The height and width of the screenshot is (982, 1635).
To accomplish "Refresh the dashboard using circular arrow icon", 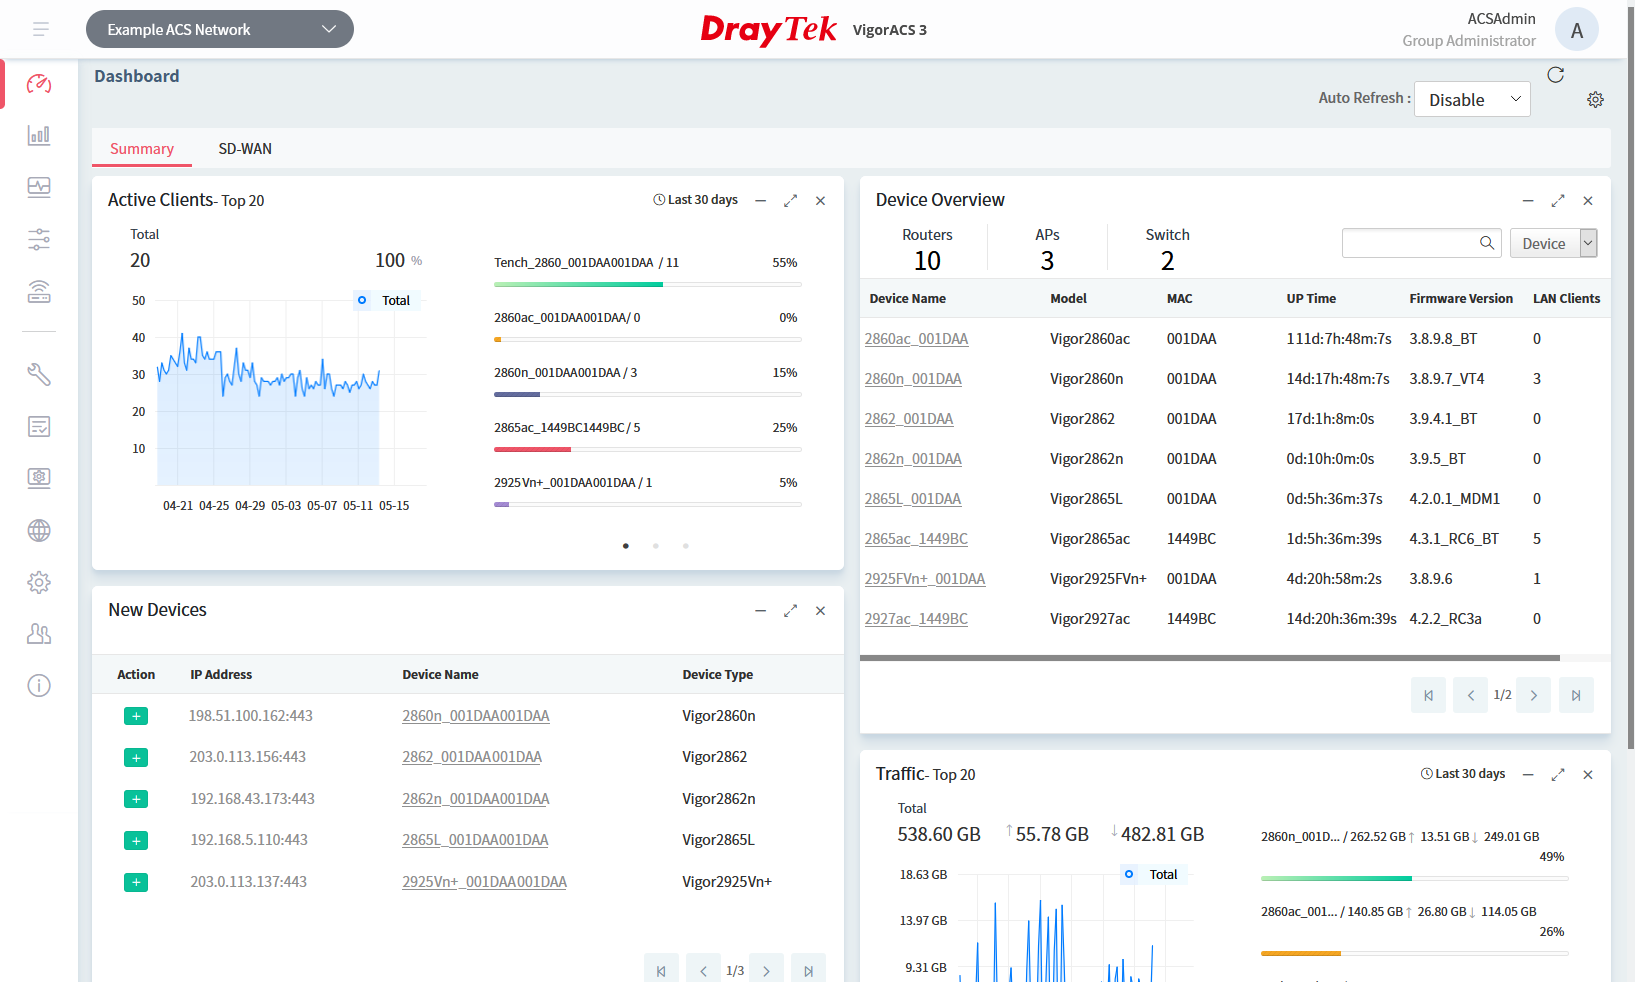I will click(1556, 75).
